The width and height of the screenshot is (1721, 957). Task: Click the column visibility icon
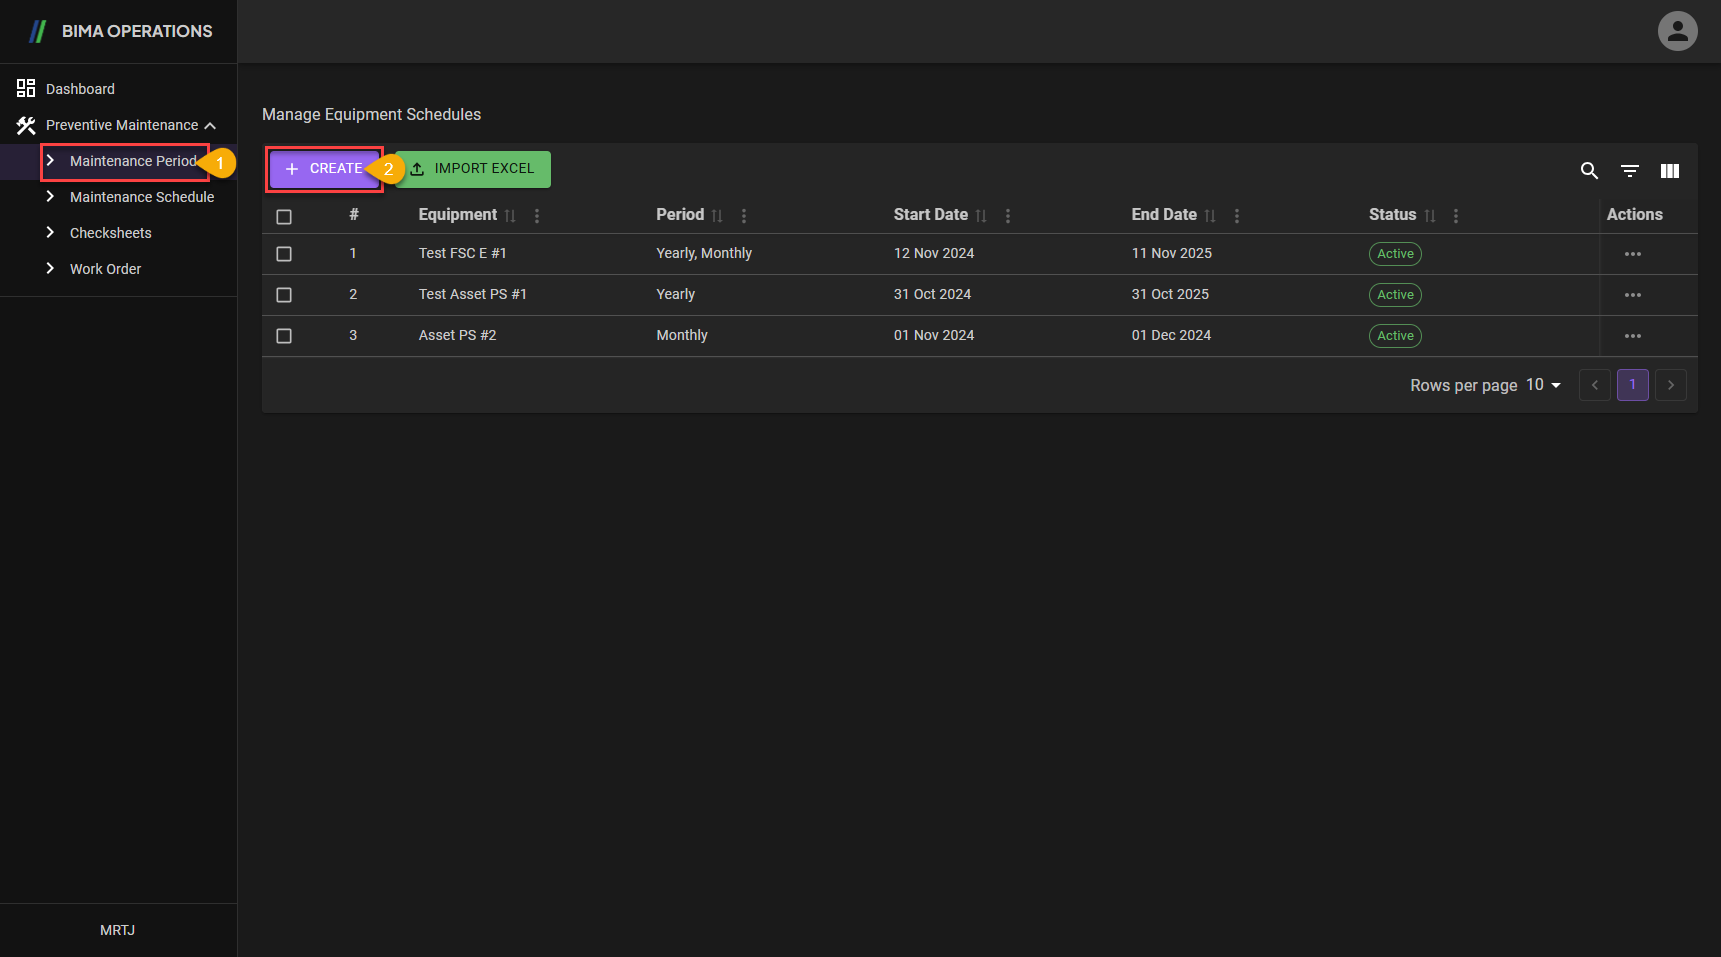pos(1669,171)
